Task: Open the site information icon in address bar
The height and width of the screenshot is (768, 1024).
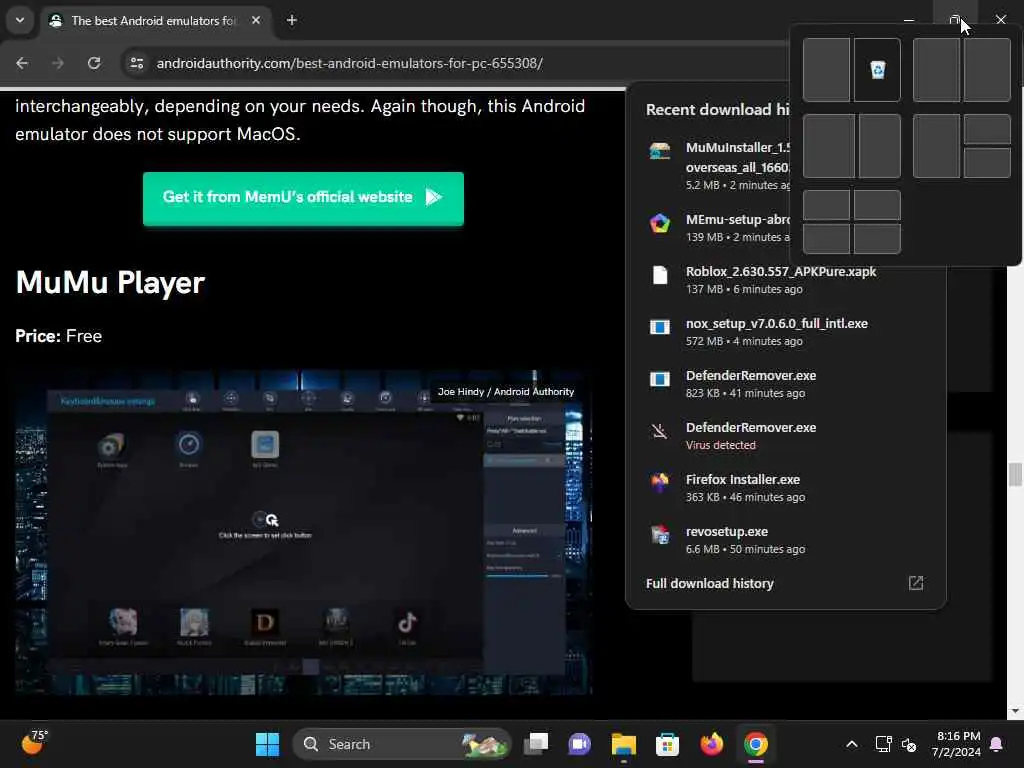Action: tap(136, 63)
